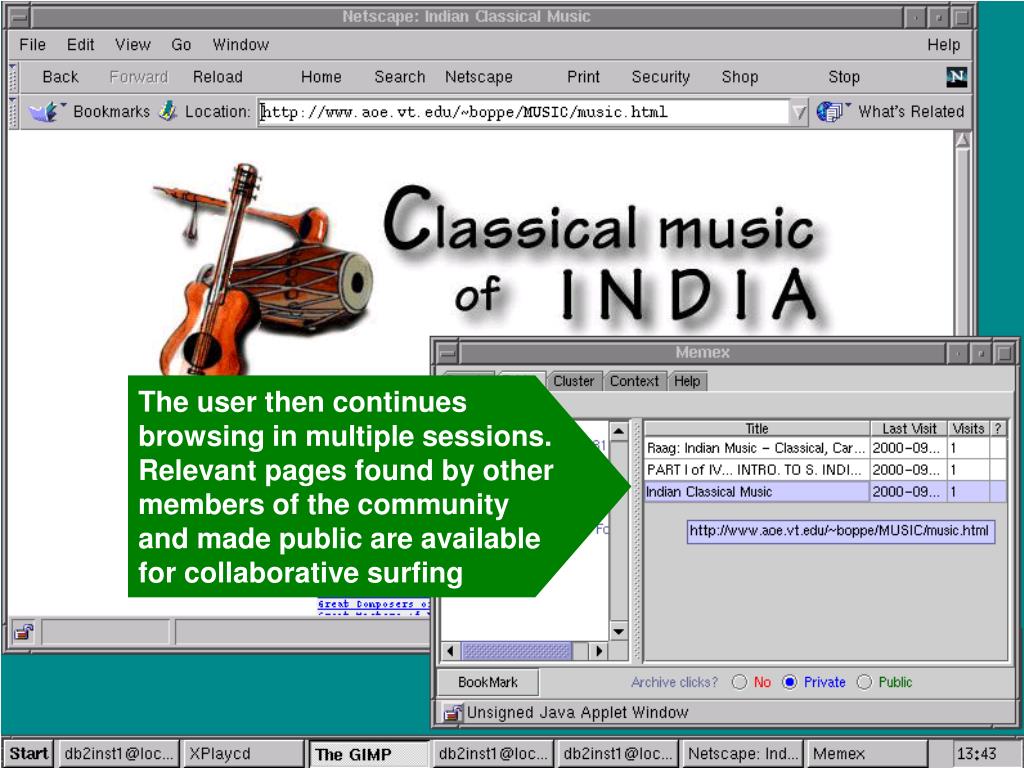Screen dimensions: 1024x768
Task: Click the Unsigned Java Applet Window warning icon
Action: point(452,712)
